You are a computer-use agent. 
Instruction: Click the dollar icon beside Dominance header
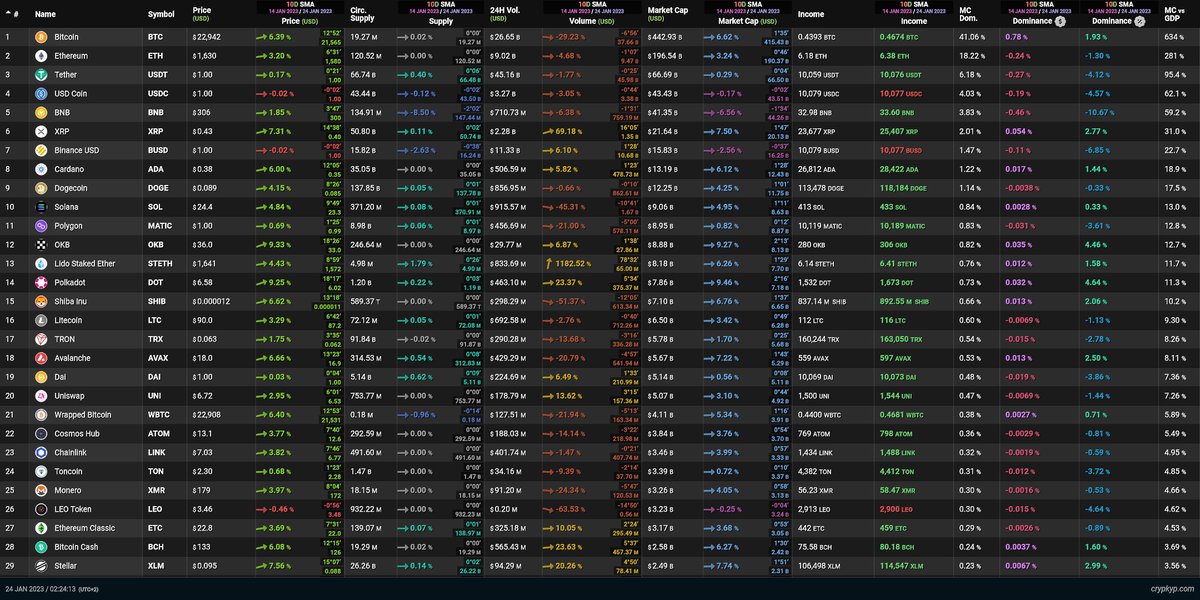pos(1060,20)
